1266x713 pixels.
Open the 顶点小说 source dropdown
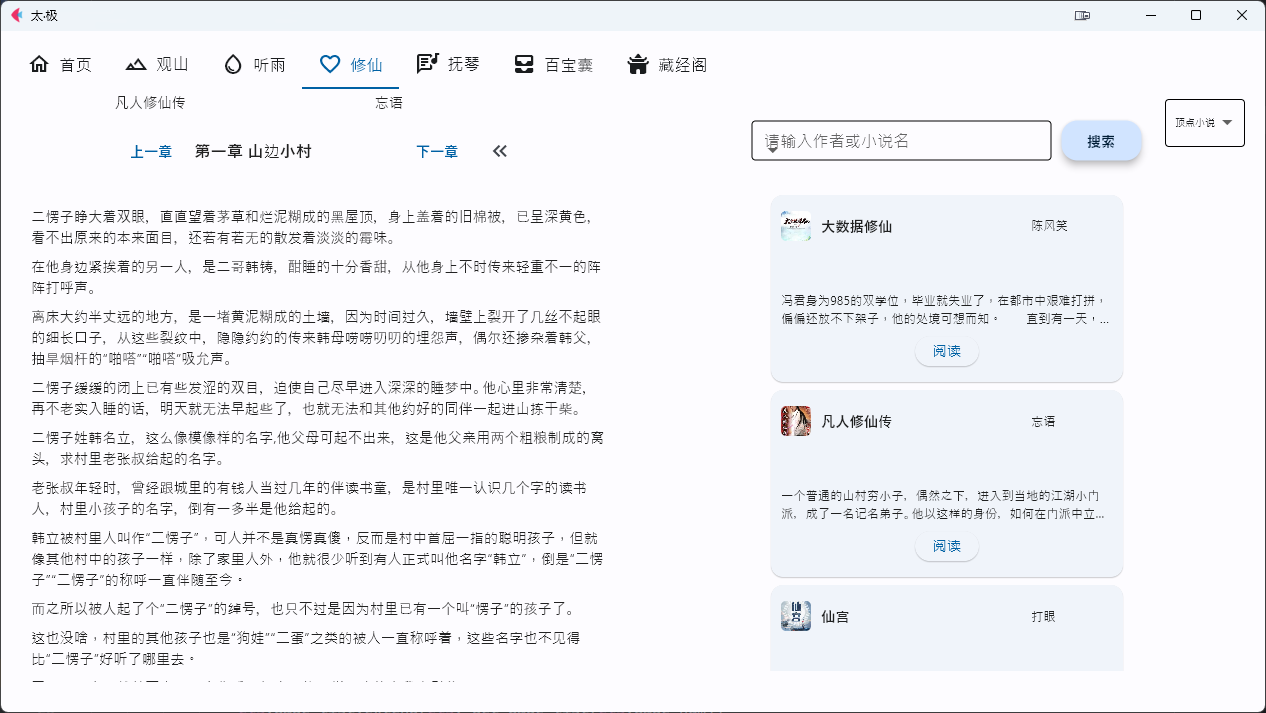tap(1204, 122)
